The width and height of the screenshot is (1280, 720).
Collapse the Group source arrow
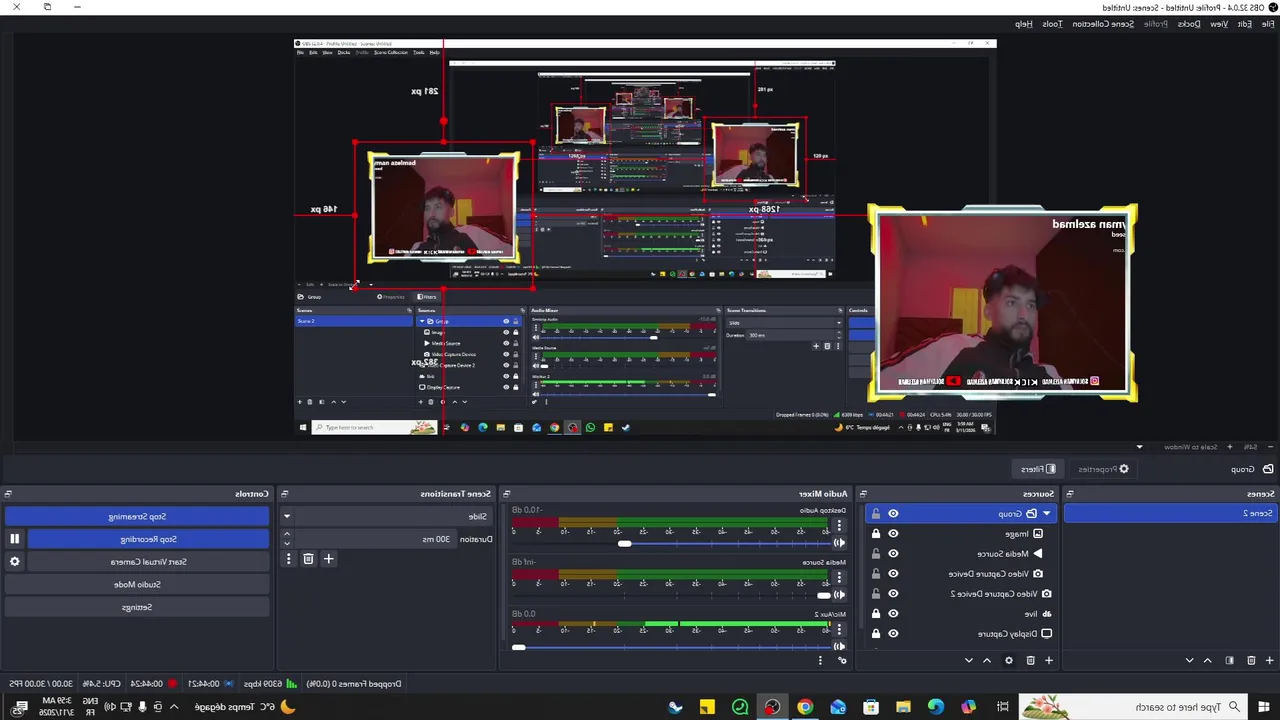(1046, 514)
